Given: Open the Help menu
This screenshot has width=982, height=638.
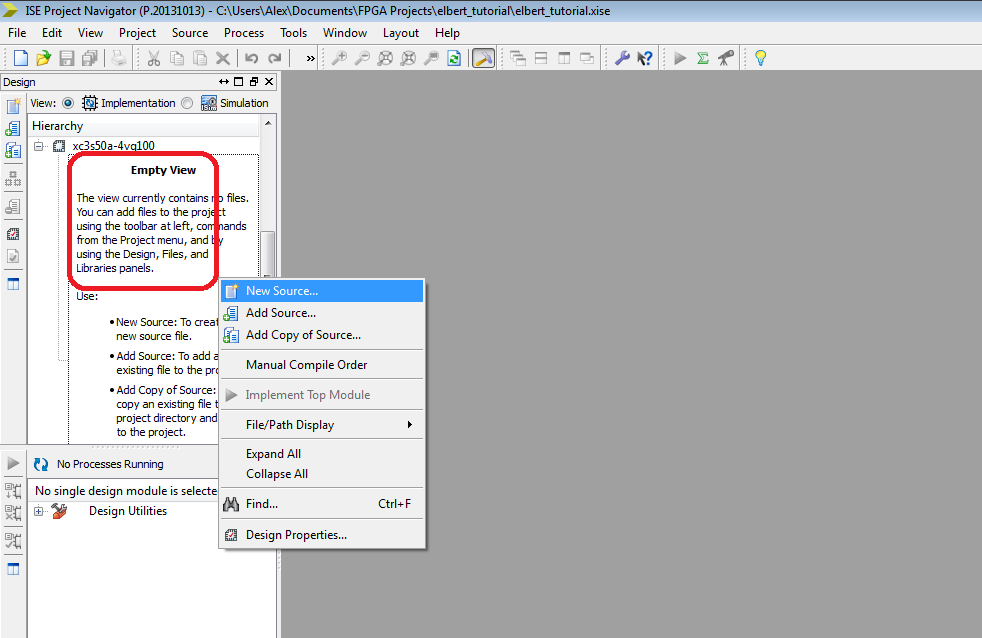Looking at the screenshot, I should pyautogui.click(x=447, y=33).
